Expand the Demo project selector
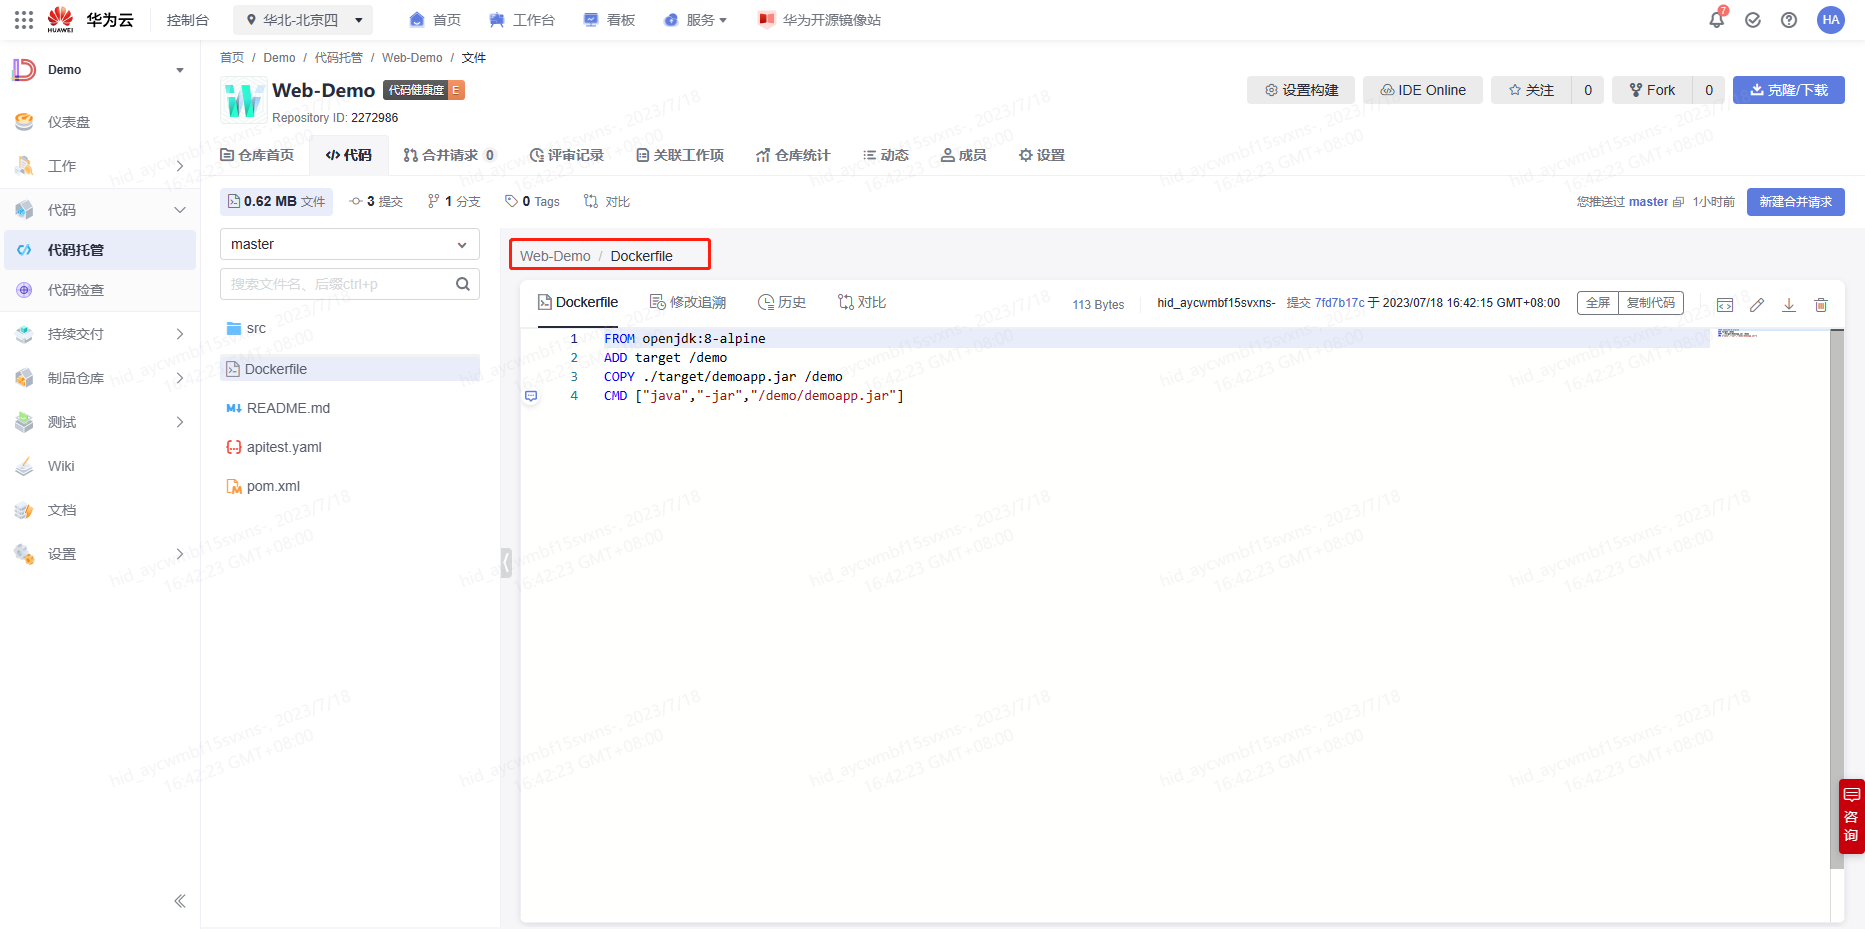 (x=100, y=70)
